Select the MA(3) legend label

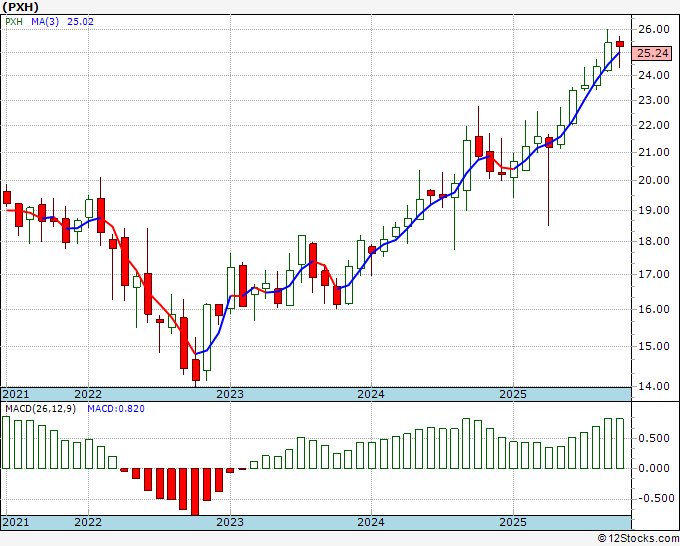click(45, 22)
